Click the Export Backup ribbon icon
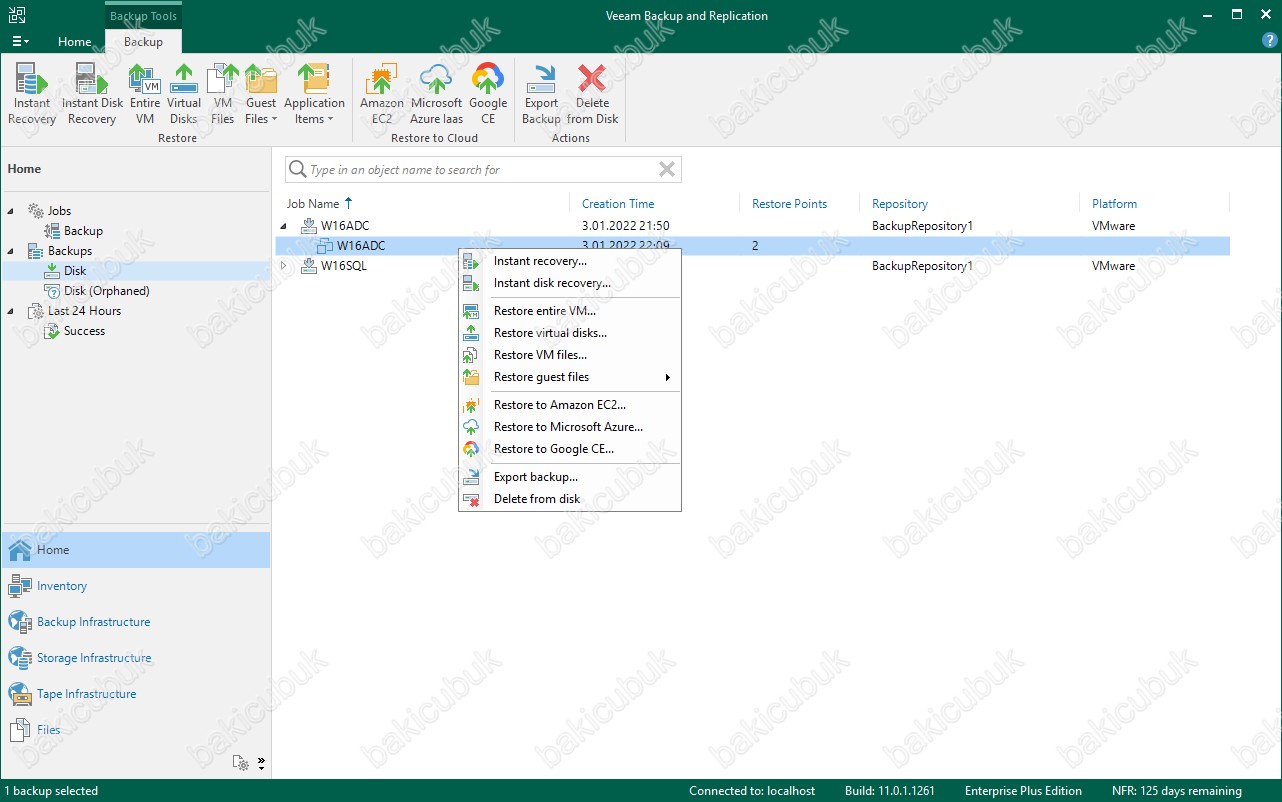This screenshot has height=802, width=1282. (x=541, y=94)
